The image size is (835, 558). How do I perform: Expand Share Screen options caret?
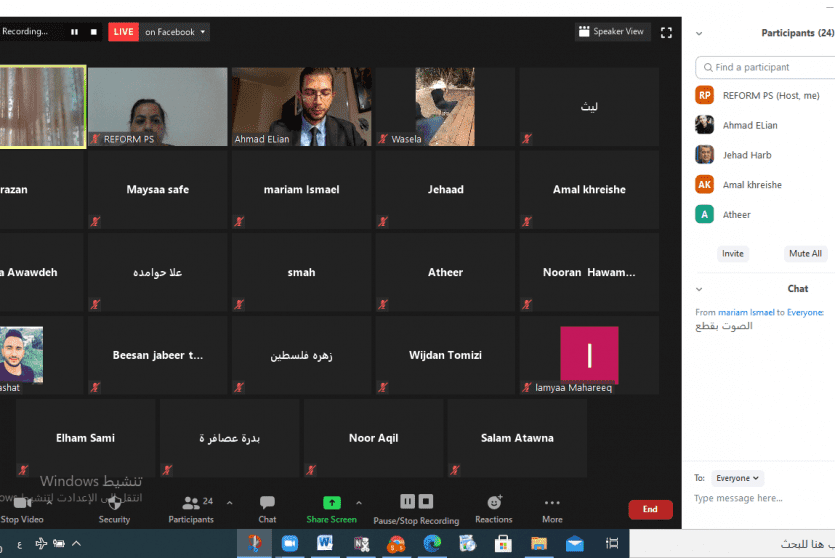click(359, 503)
